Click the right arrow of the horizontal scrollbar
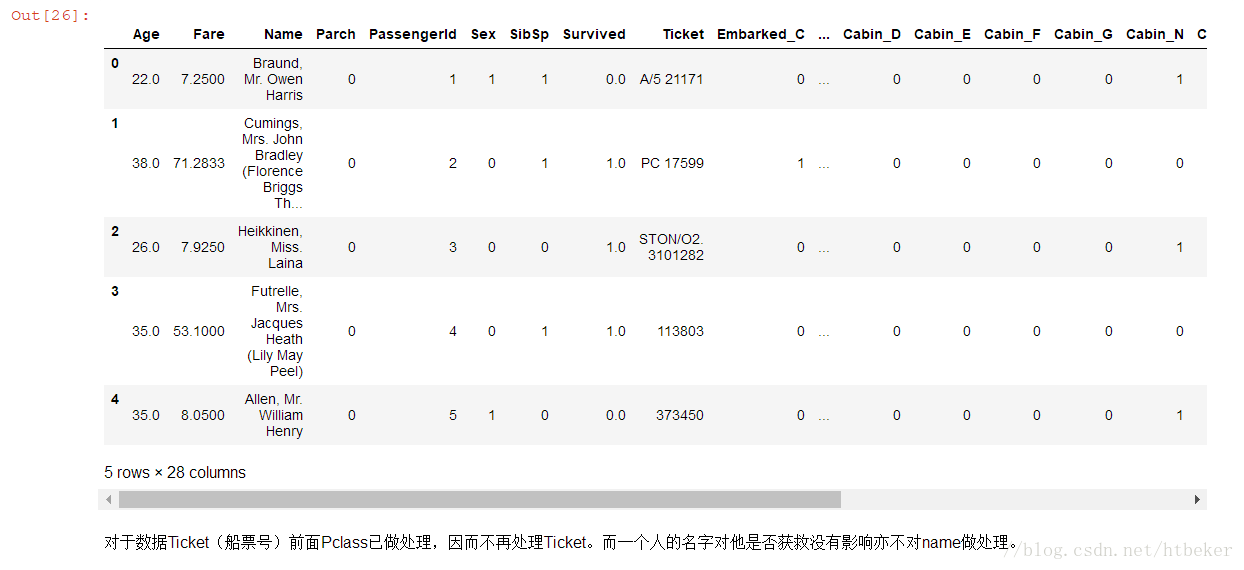 1197,499
